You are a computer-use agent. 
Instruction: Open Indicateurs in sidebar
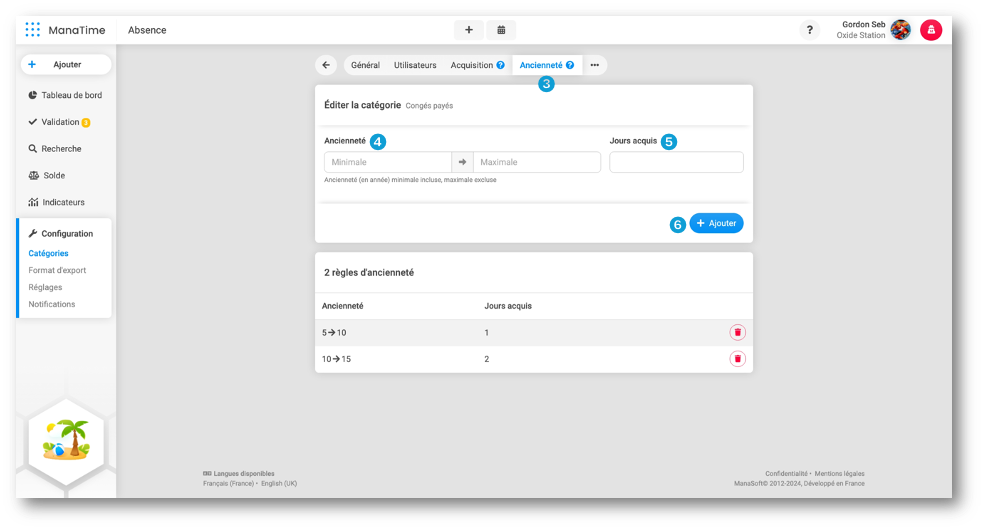[56, 202]
